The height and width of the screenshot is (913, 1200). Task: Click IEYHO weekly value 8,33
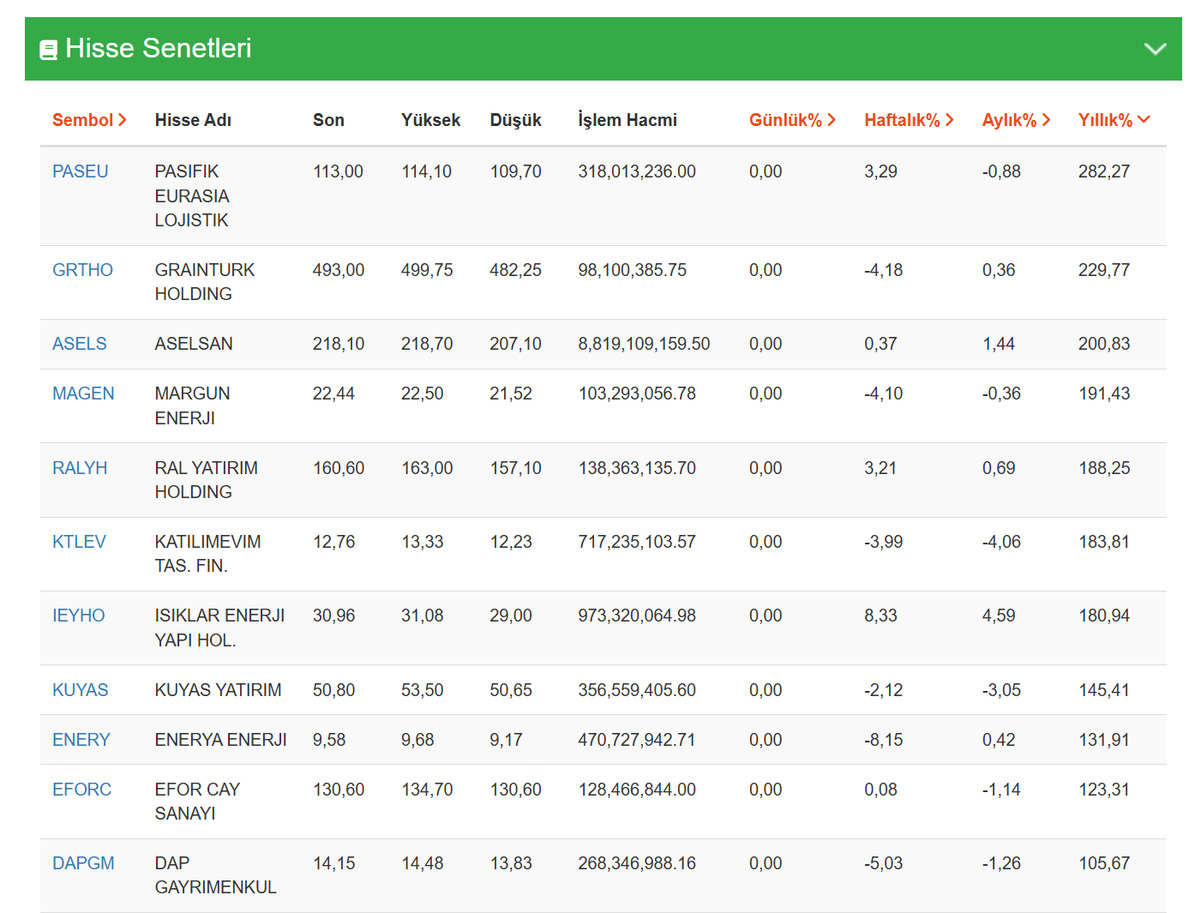pos(881,616)
